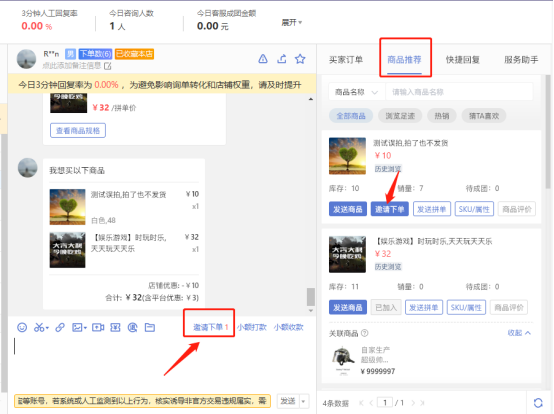The image size is (554, 414).
Task: Click the scissors screenshot tool icon
Action: click(41, 327)
